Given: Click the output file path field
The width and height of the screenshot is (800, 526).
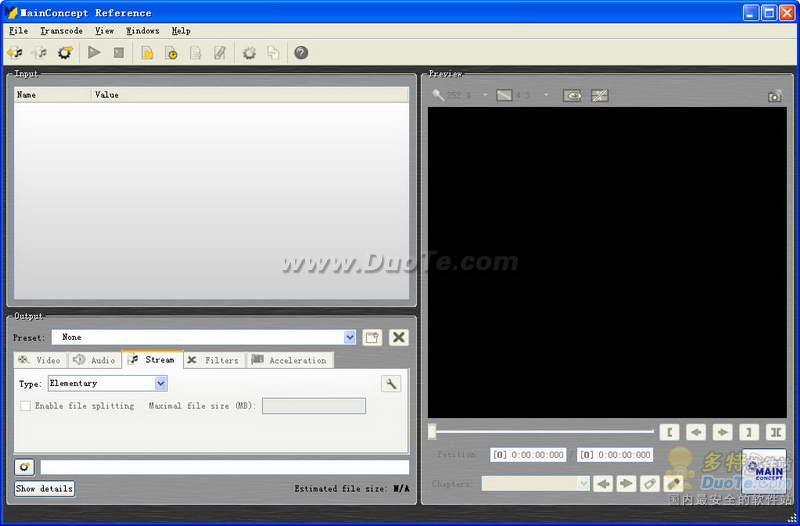Looking at the screenshot, I should click(224, 467).
